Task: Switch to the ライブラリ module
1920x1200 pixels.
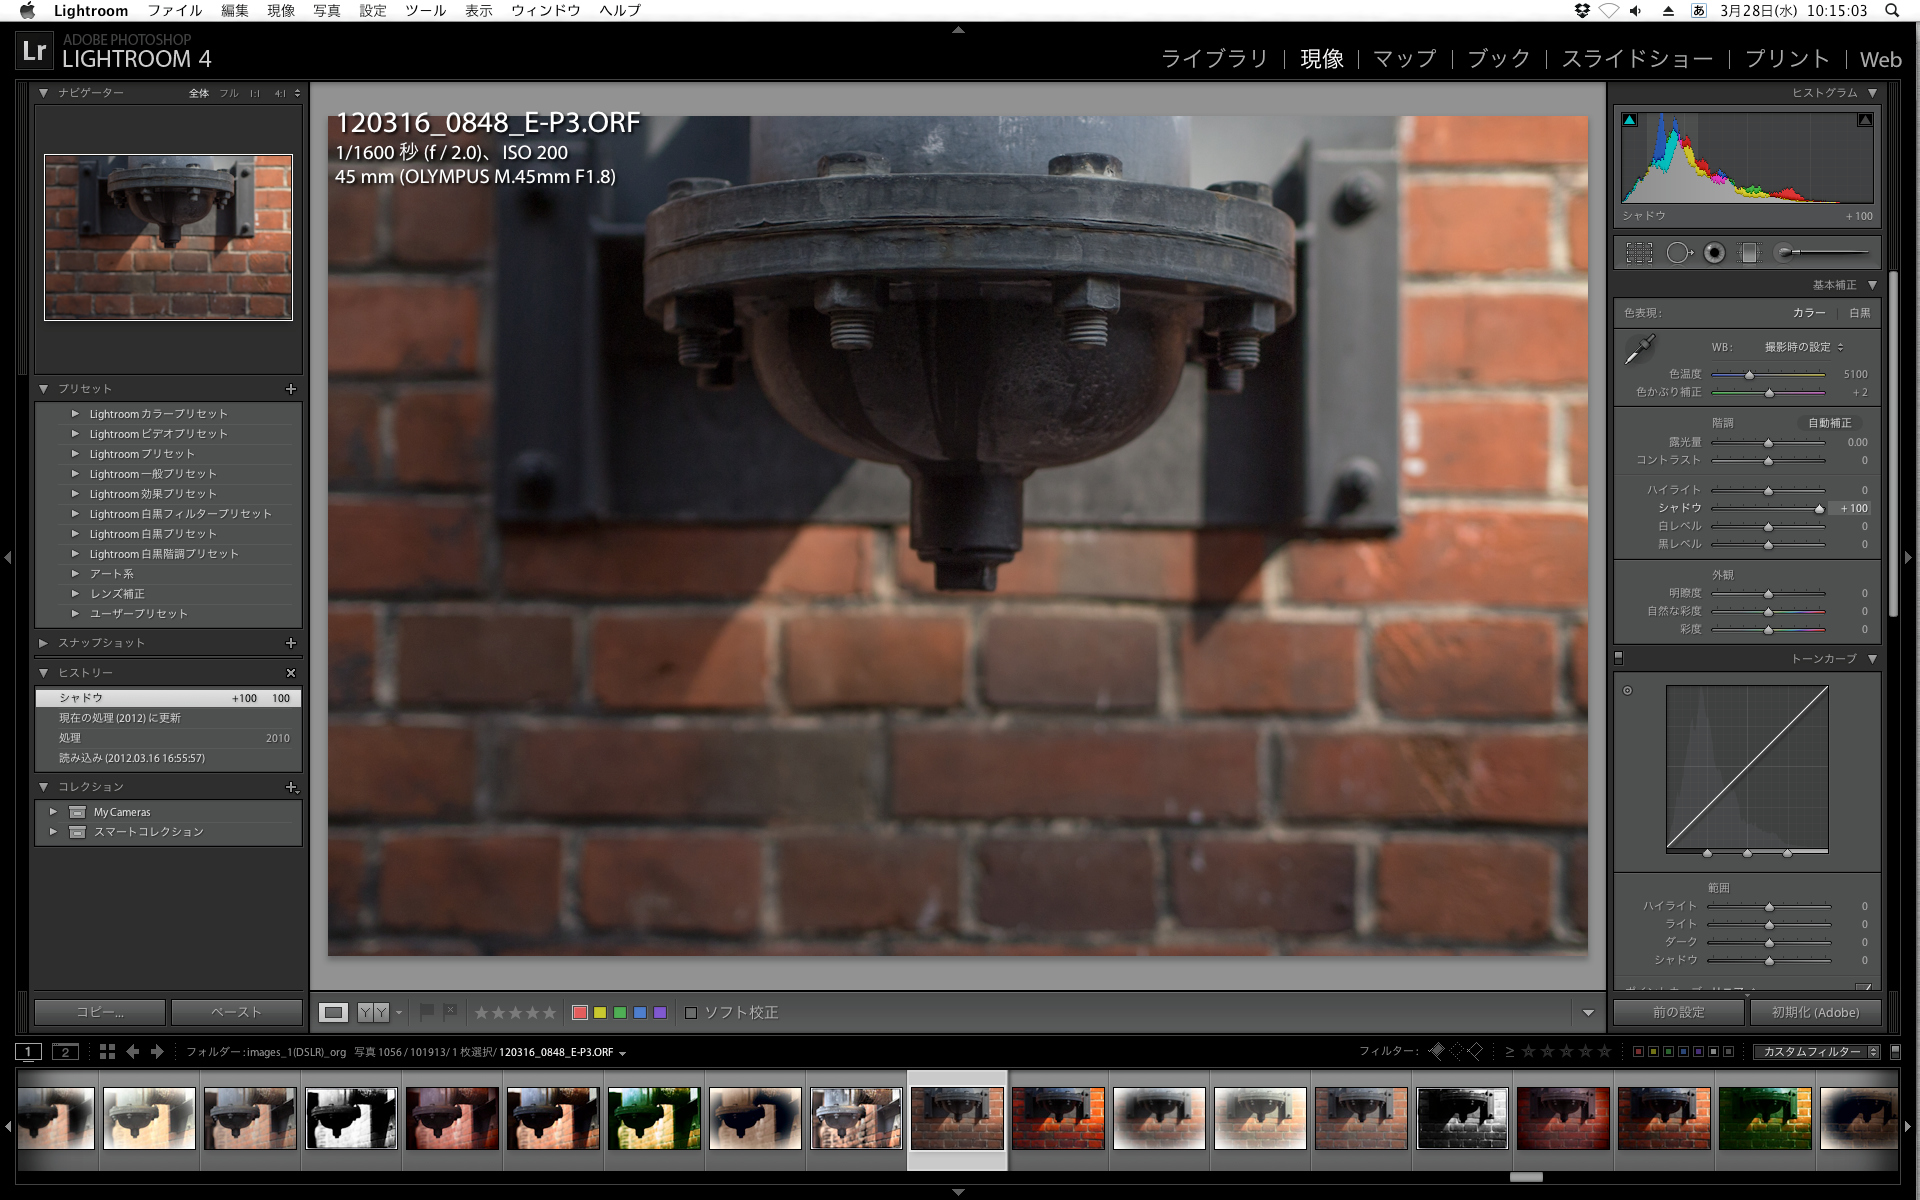Action: click(x=1214, y=59)
